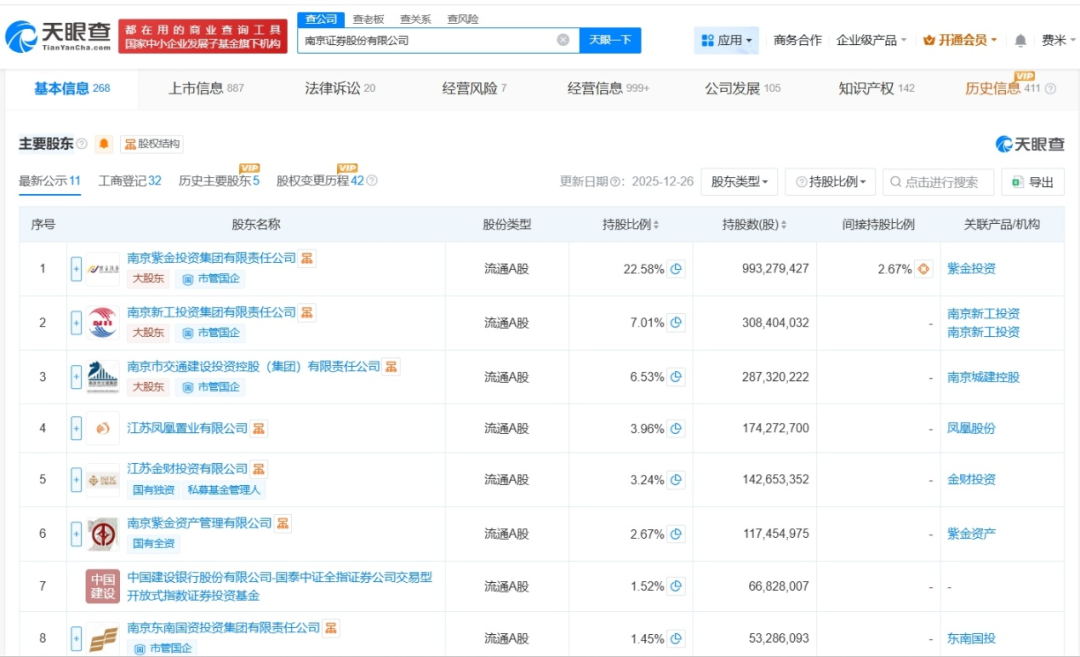Screen dimensions: 1080x657
Task: Open 南京城建控股 related product link
Action: pos(983,377)
